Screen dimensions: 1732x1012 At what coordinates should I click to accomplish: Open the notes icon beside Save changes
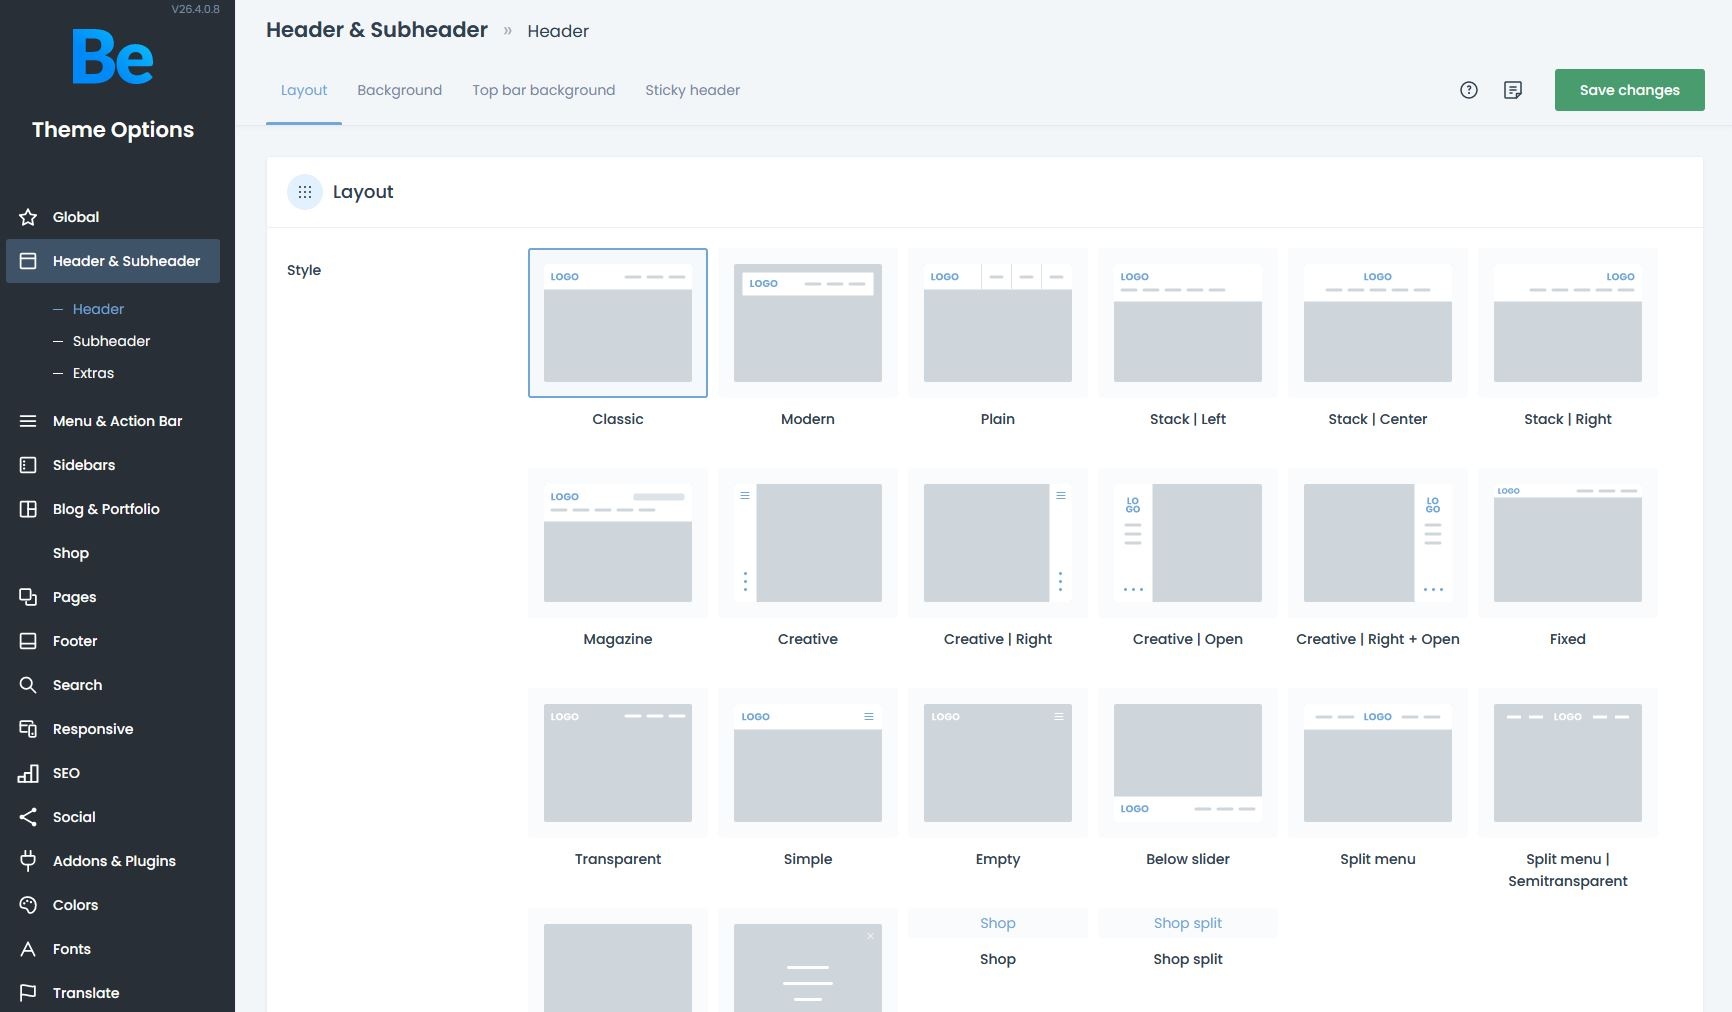[x=1513, y=90]
